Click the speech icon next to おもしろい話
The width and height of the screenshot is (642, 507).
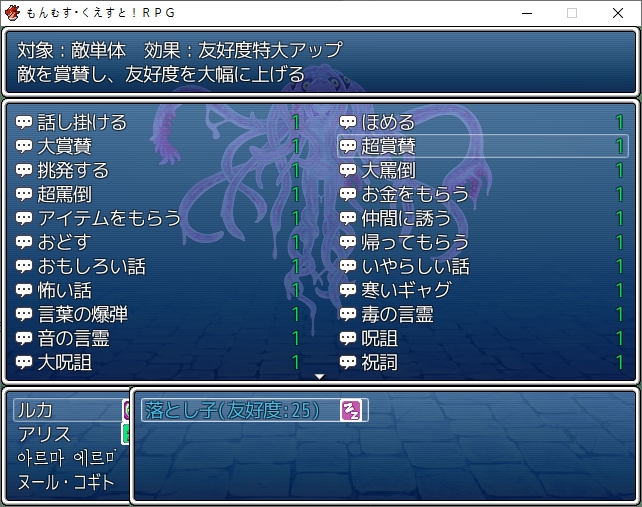click(24, 267)
